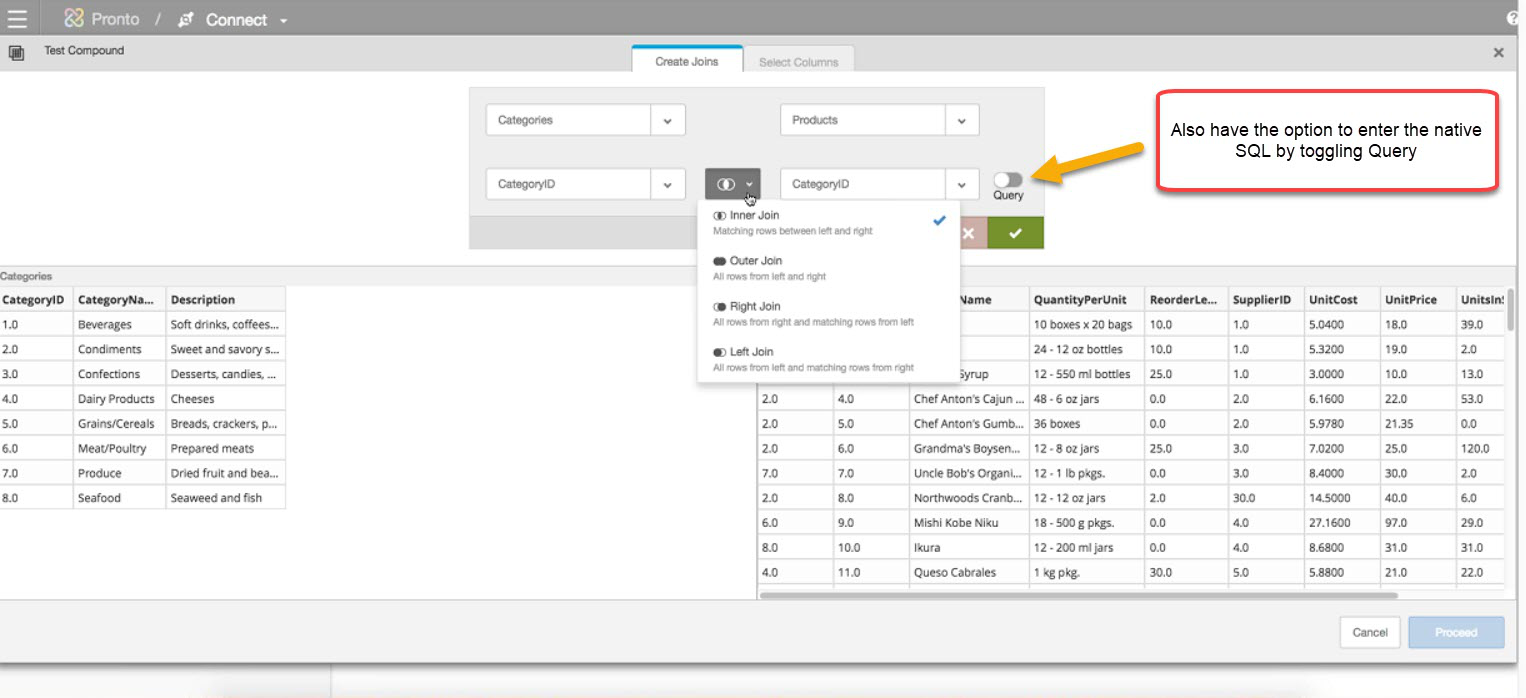Open the left CategoryID column dropdown
Viewport: 1526px width, 698px height.
click(667, 184)
